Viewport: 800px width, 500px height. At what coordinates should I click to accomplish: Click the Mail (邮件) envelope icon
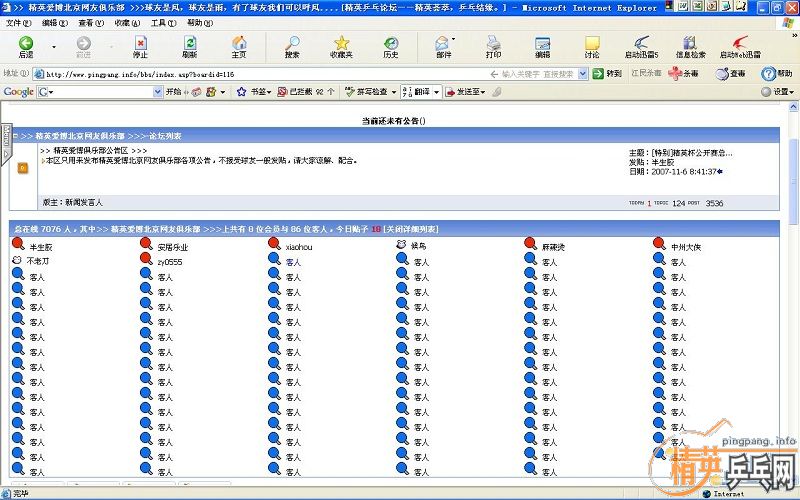[x=443, y=47]
